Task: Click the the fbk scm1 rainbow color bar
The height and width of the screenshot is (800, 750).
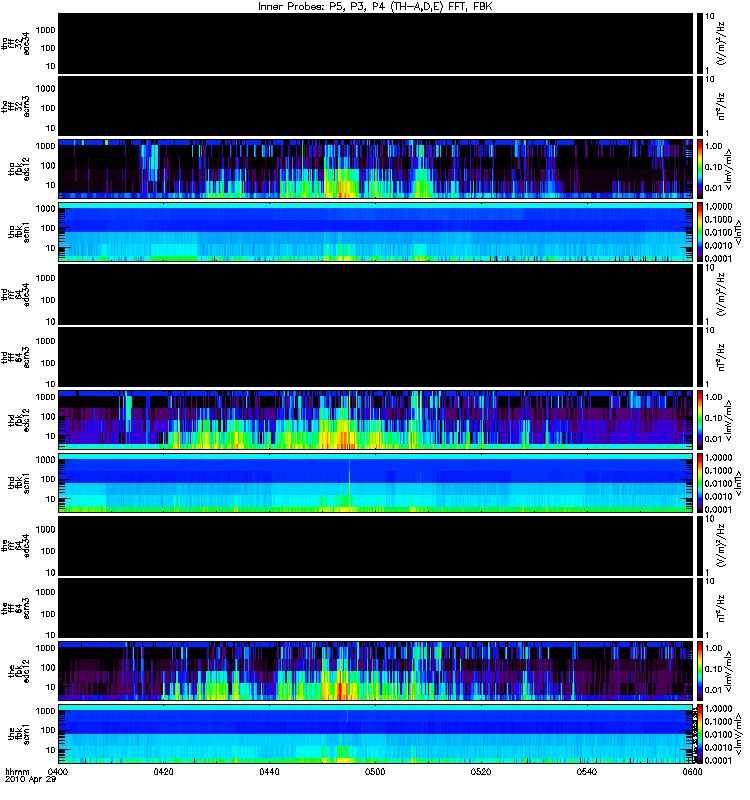Action: click(x=699, y=734)
